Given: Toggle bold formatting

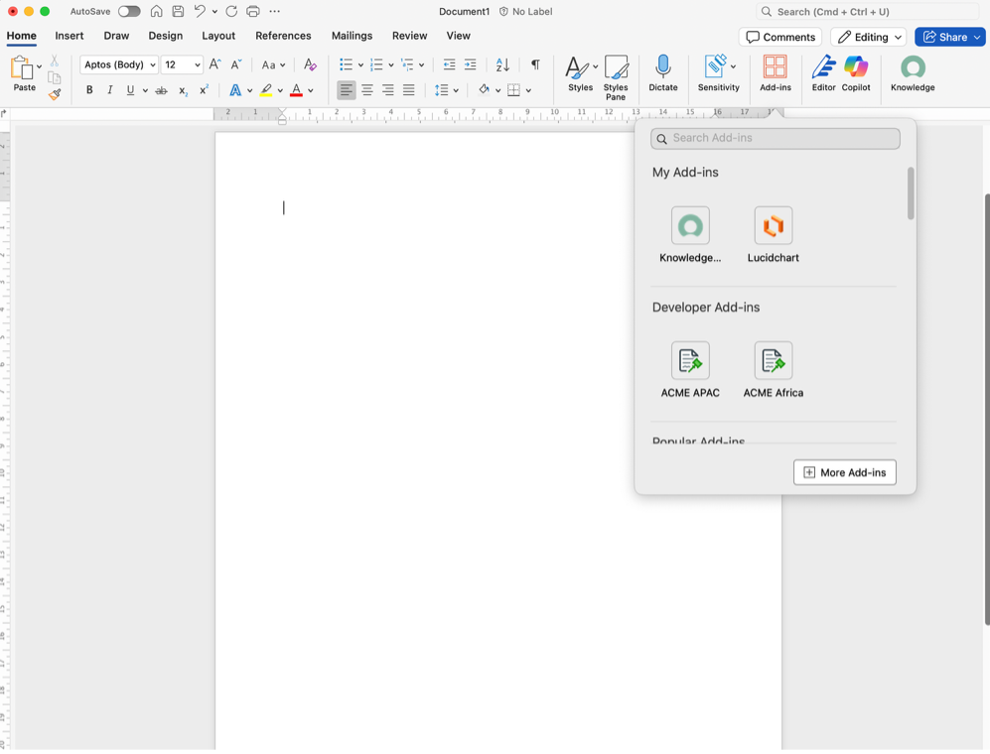Looking at the screenshot, I should coord(89,90).
